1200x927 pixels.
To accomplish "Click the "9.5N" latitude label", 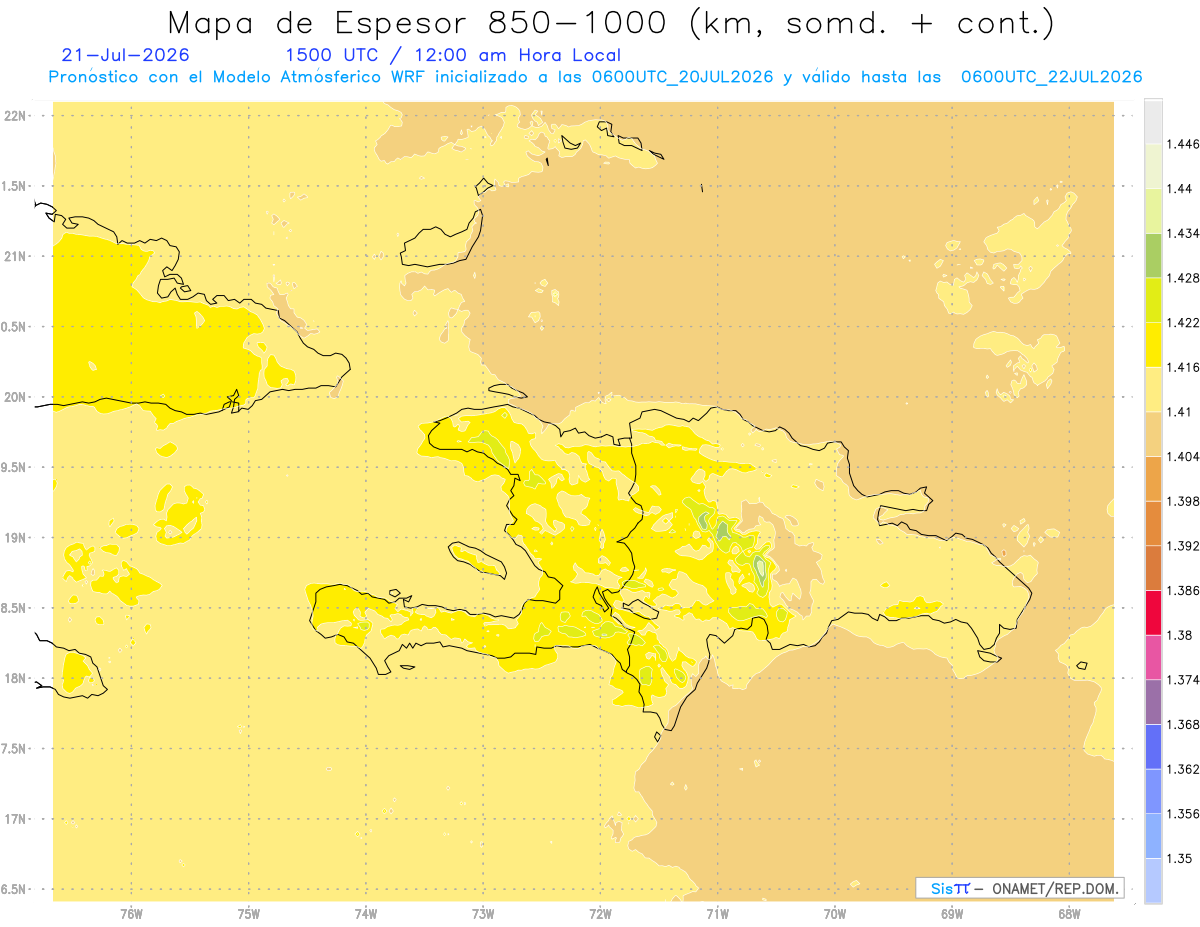I will [x=14, y=468].
